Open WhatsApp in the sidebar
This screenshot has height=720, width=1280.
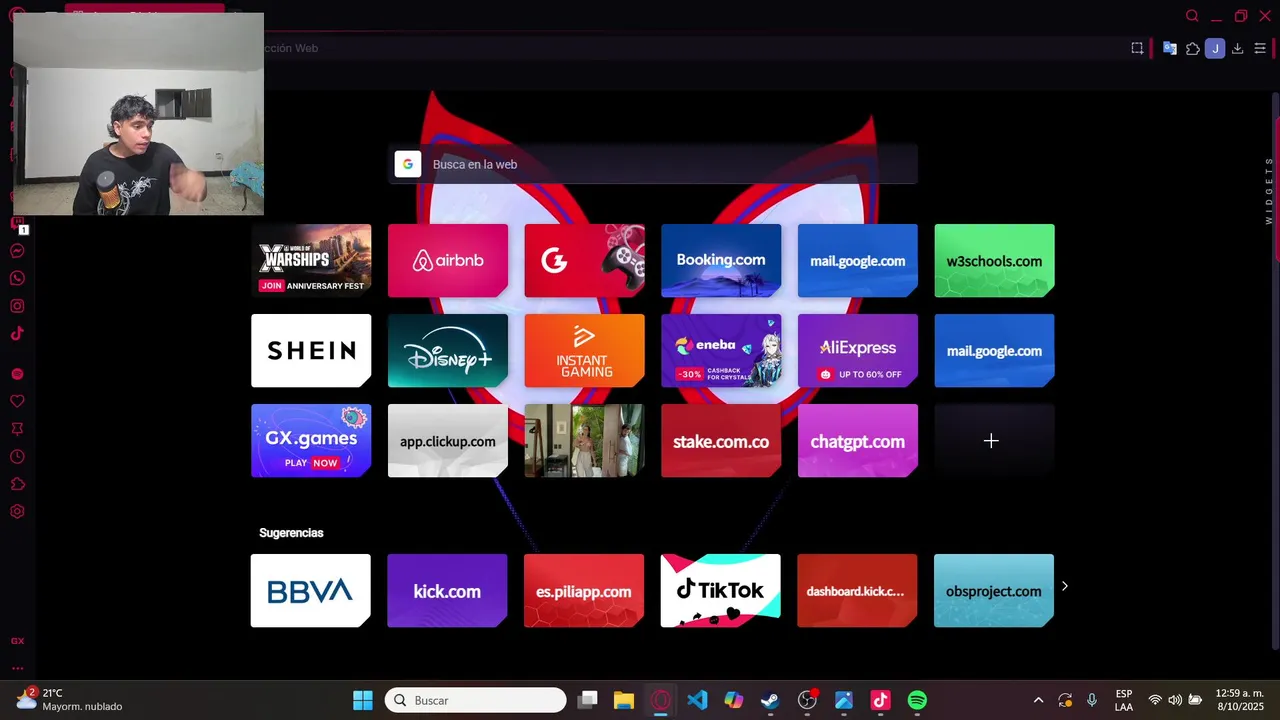pyautogui.click(x=17, y=279)
